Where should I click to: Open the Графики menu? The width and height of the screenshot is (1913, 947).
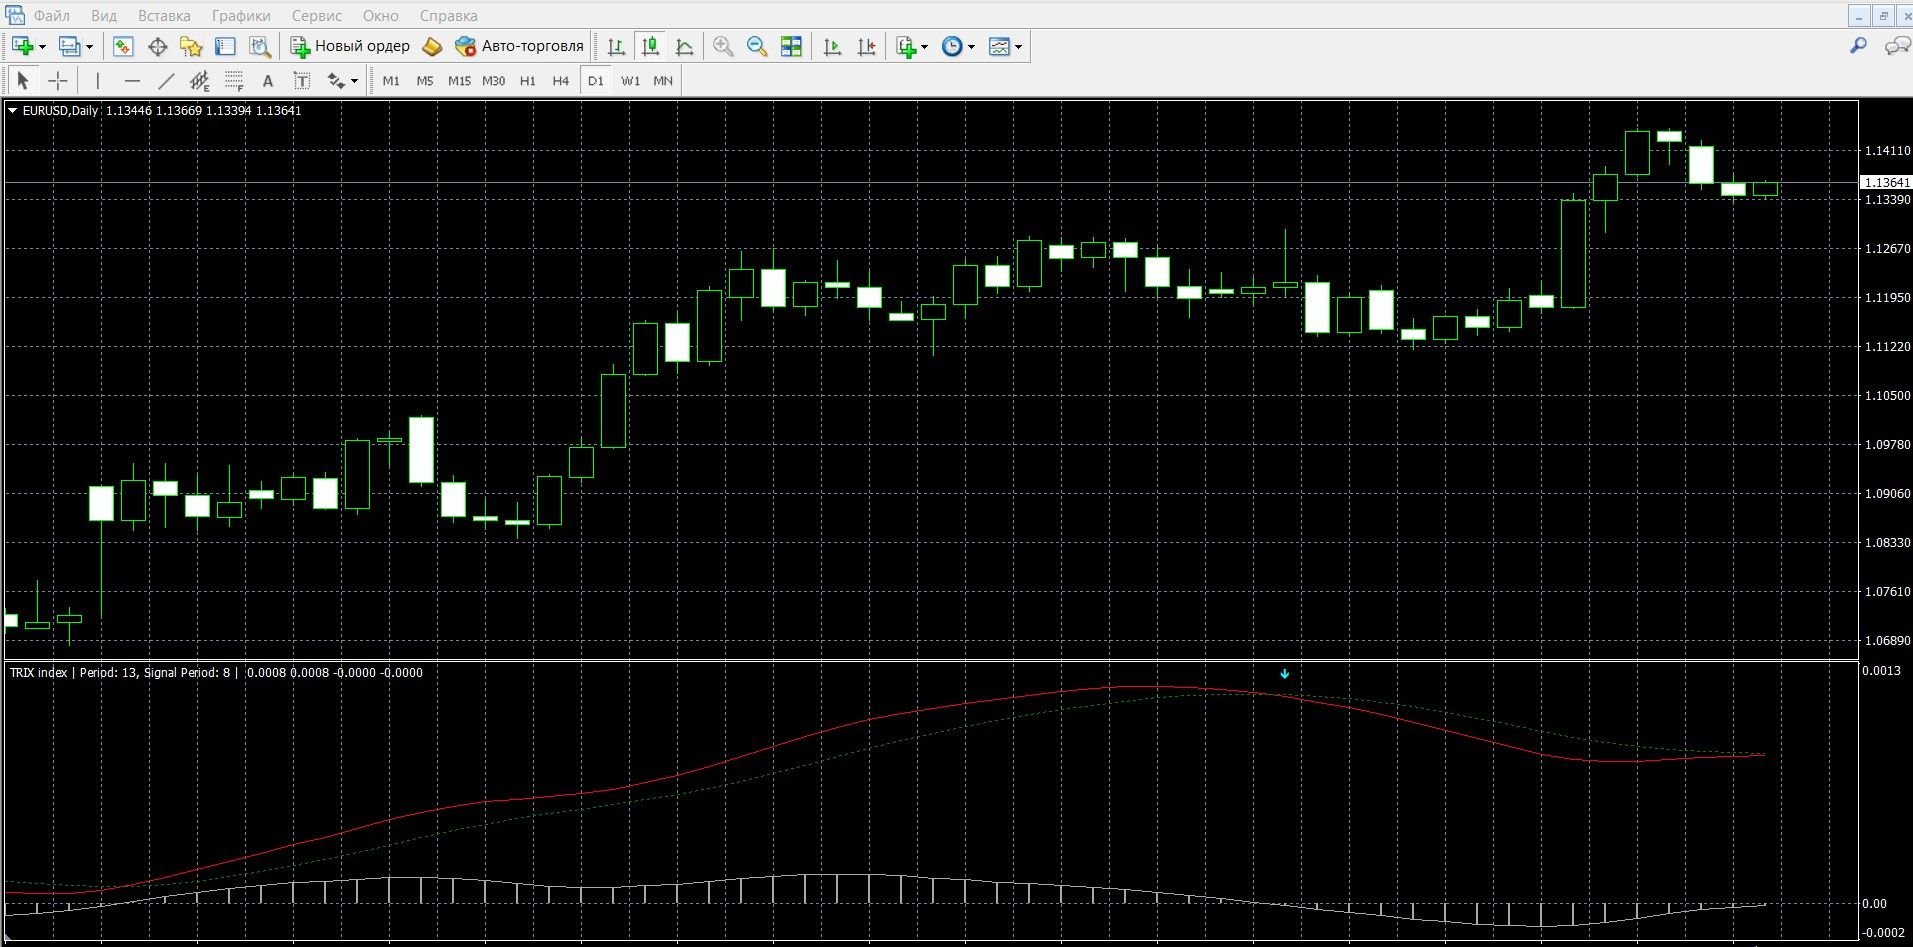pos(241,16)
